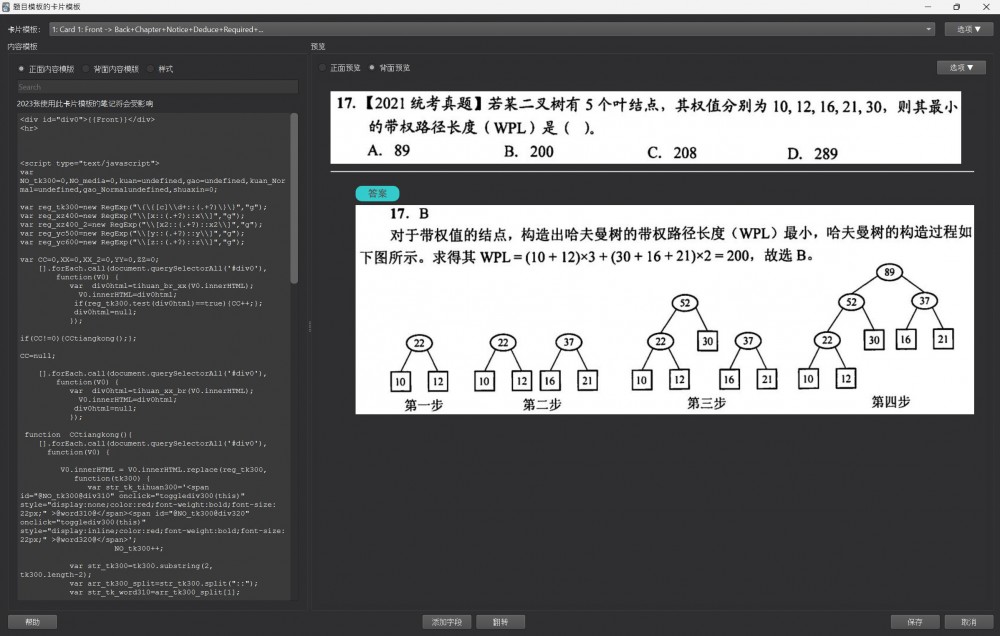
Task: Select the 正面内容模板 radio button
Action: (x=21, y=69)
